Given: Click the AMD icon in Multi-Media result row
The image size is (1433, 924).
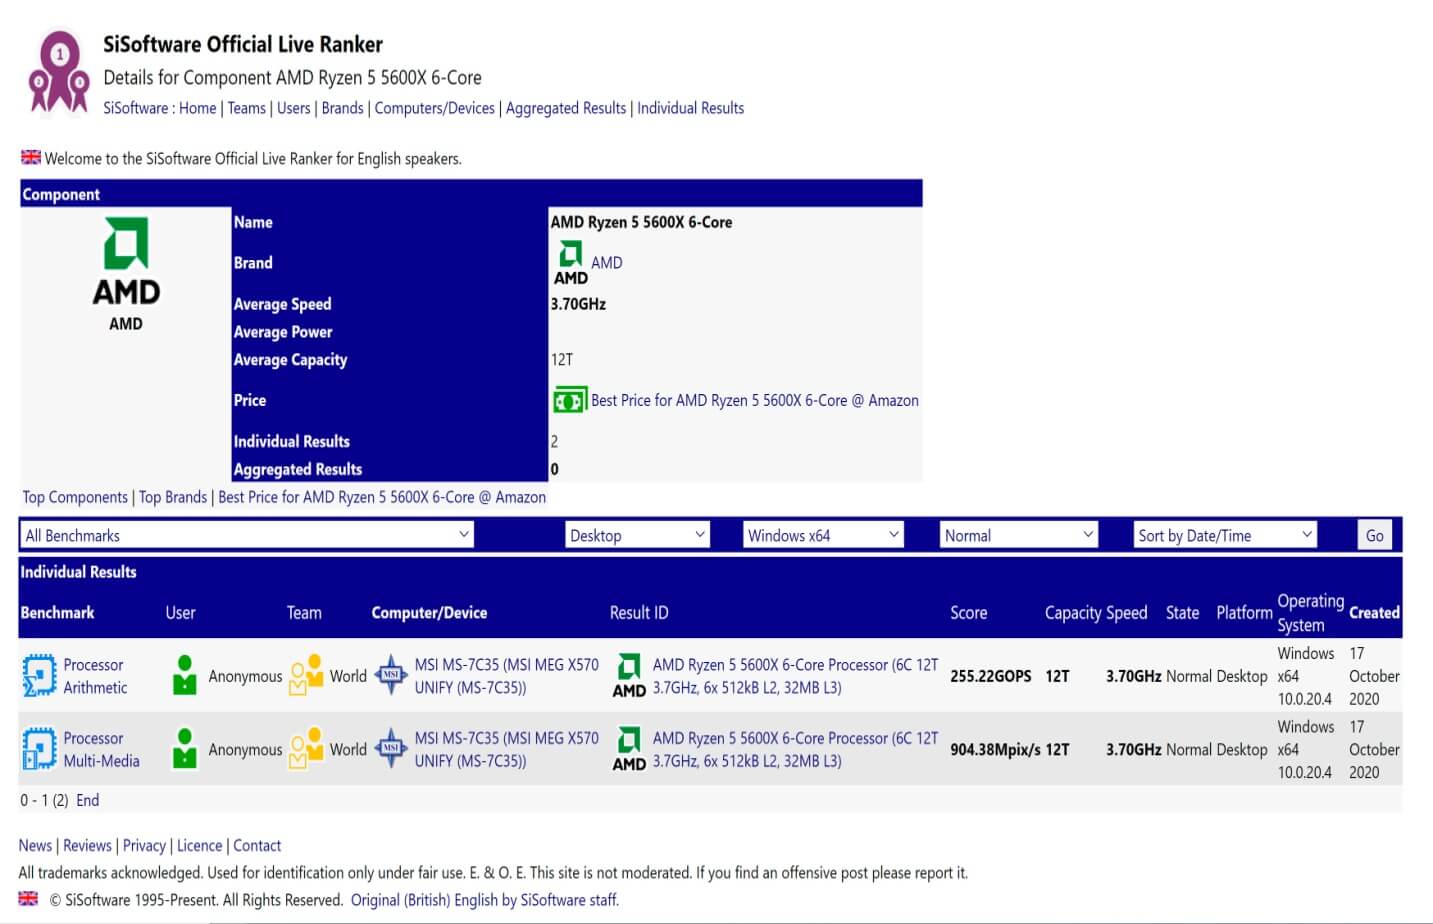Looking at the screenshot, I should point(629,749).
